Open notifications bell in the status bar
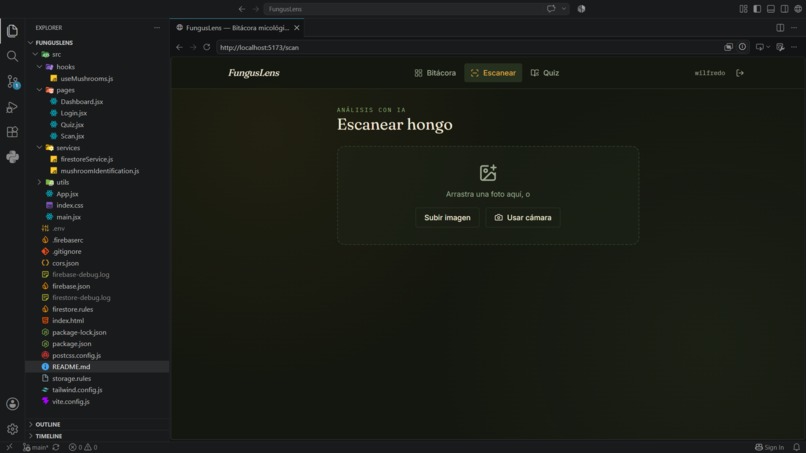Viewport: 806px width, 453px height. click(x=796, y=447)
